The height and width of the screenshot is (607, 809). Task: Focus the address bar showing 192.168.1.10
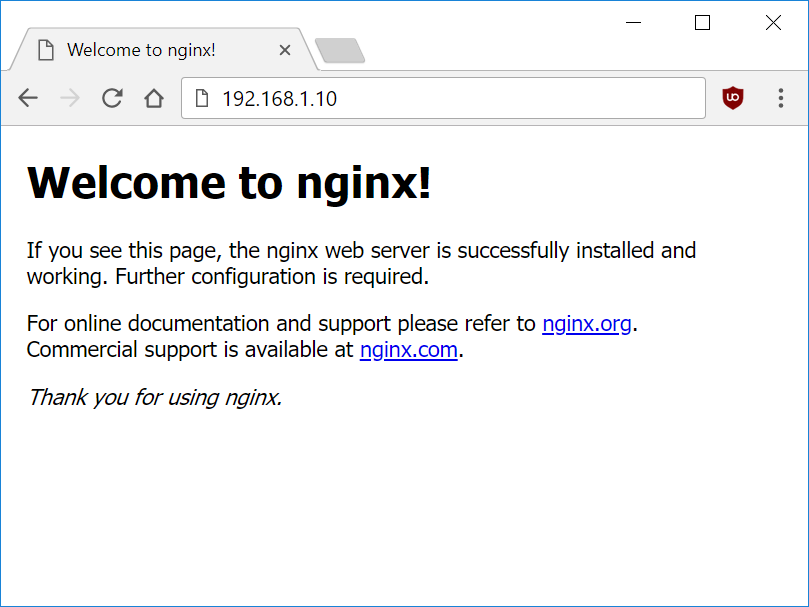450,99
